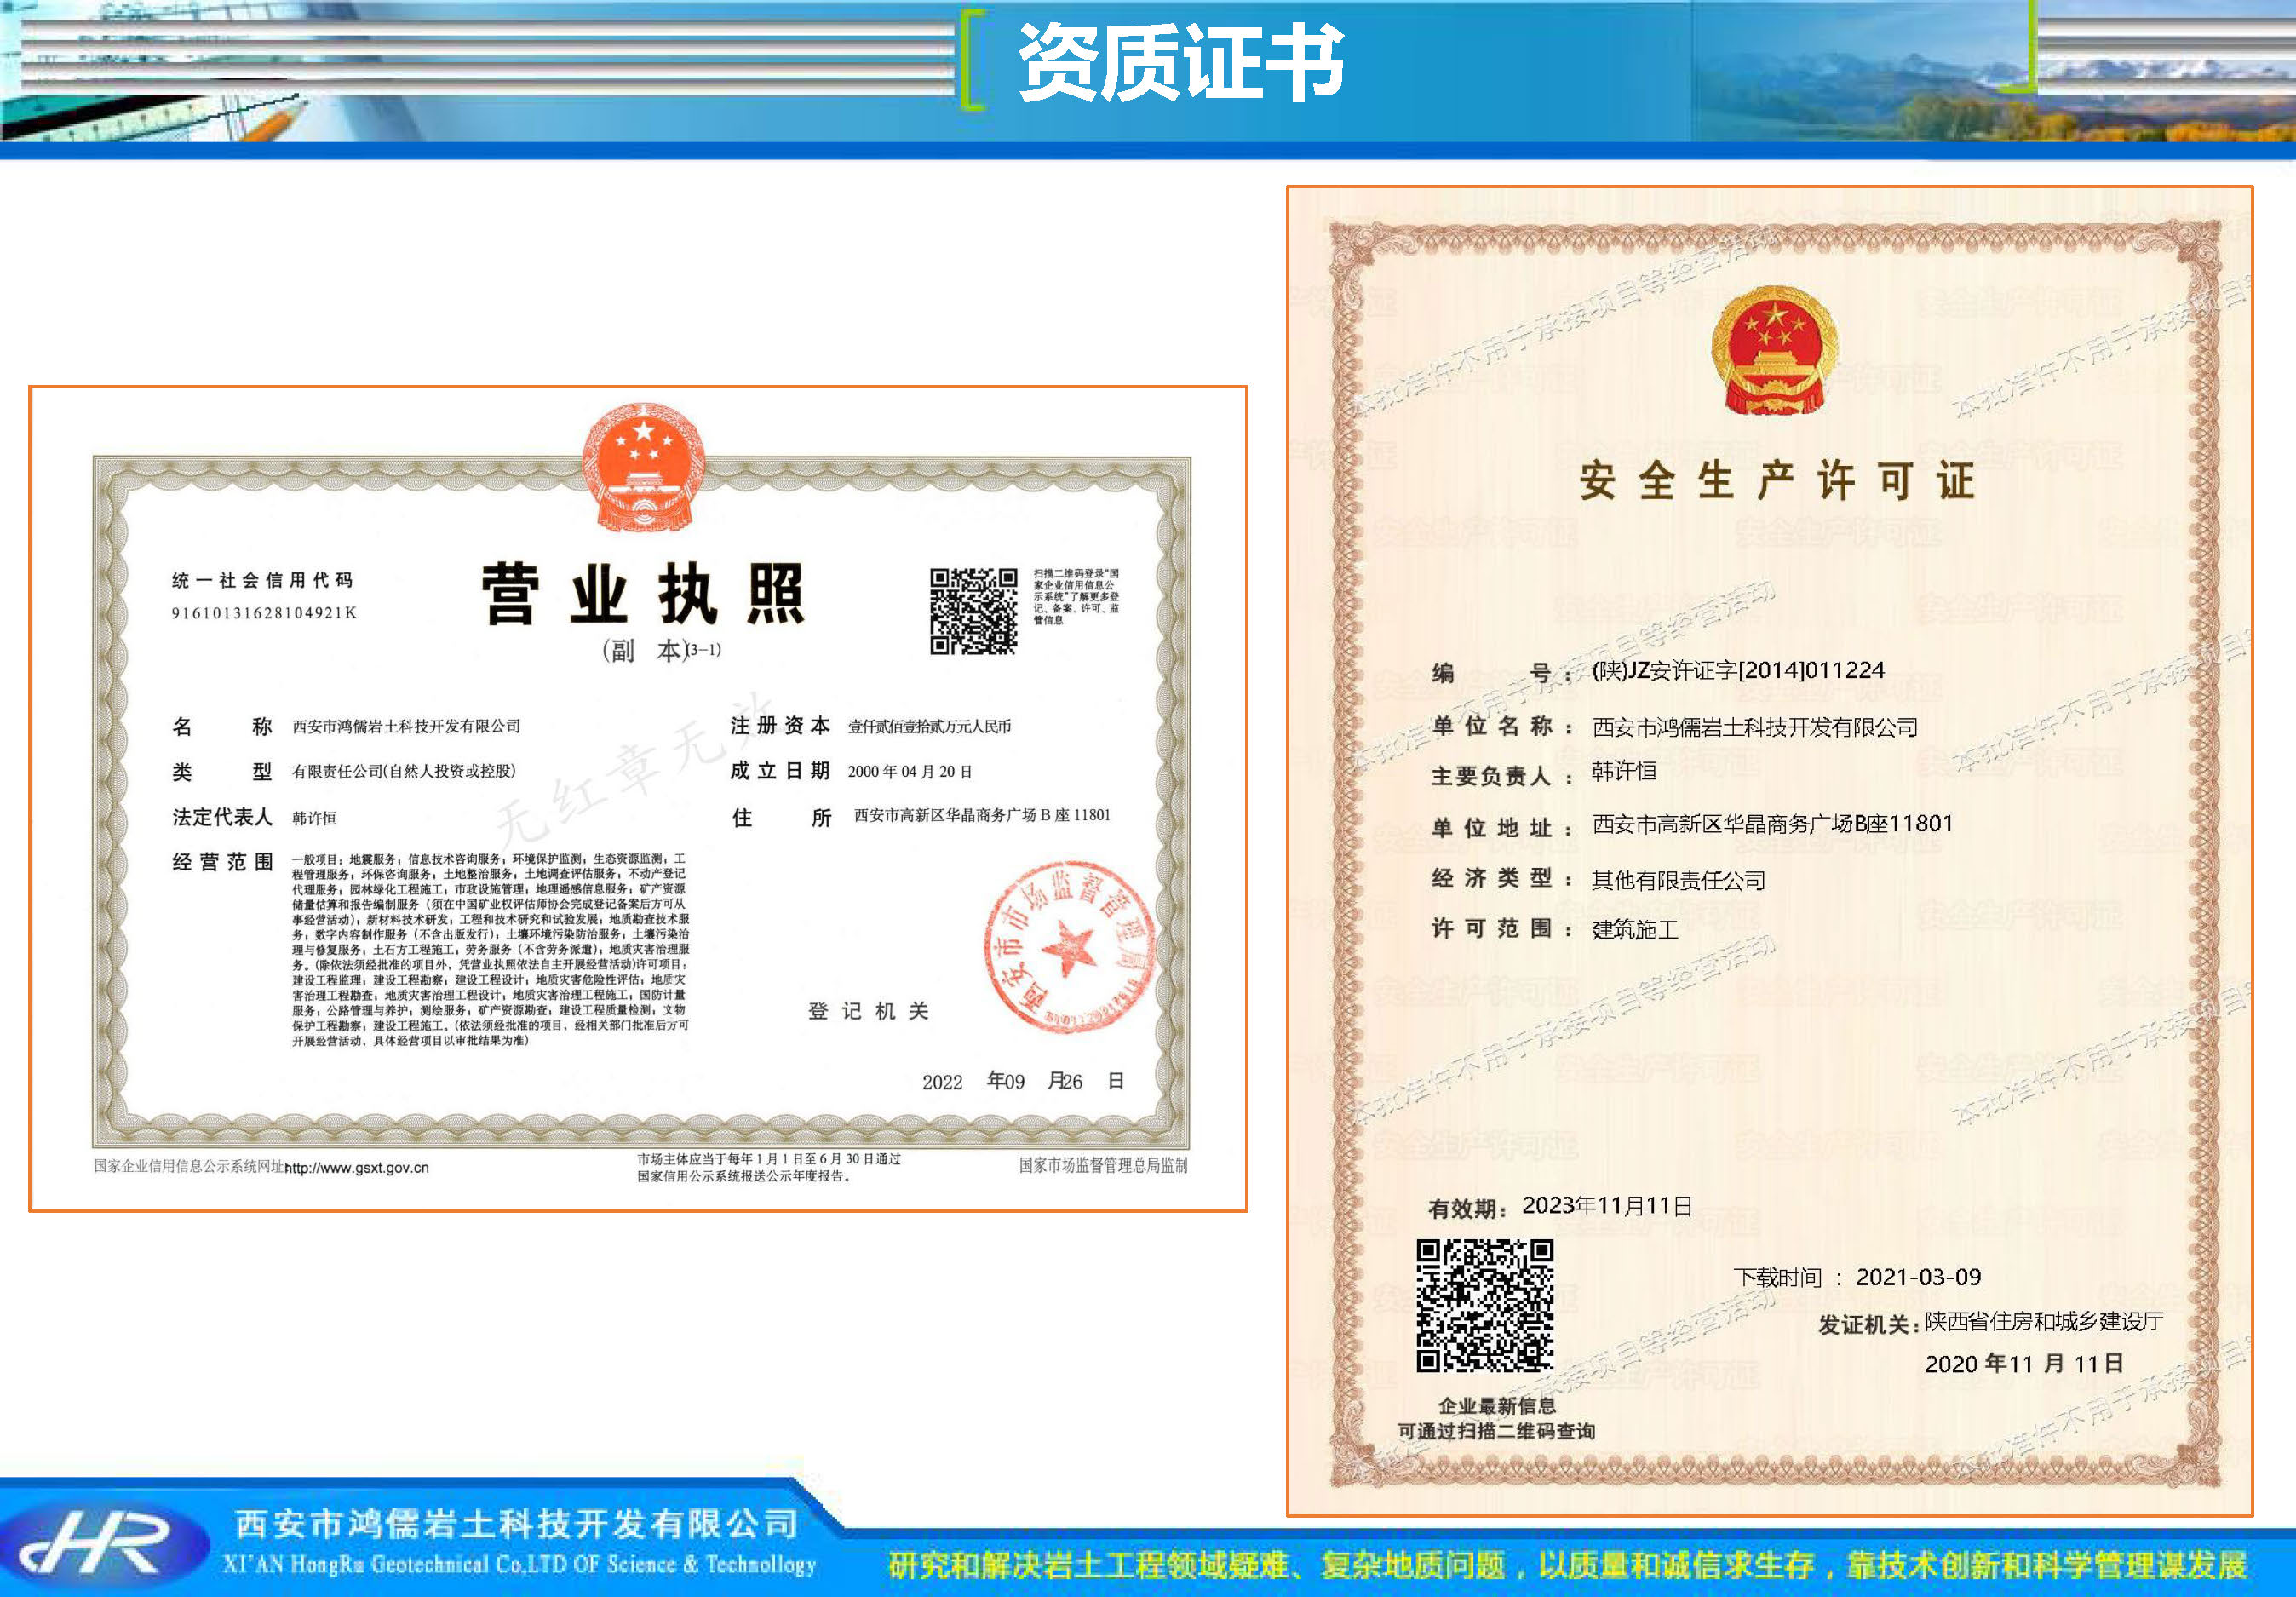Screen dimensions: 2296x1597
Task: Click the "国家市场监督管理总局监制" footer note
Action: coord(1103,1165)
